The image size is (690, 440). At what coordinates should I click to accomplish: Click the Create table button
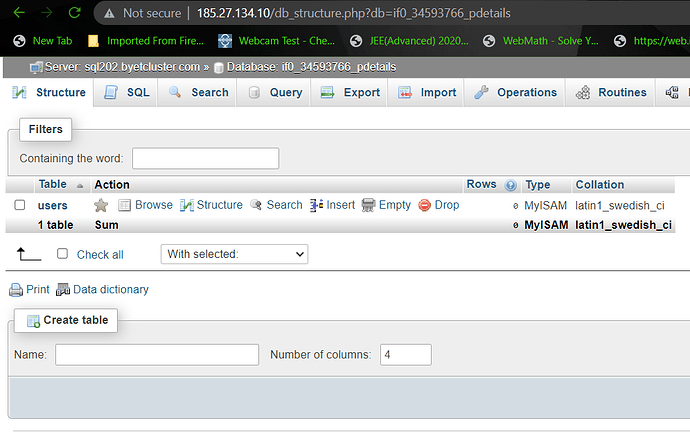pyautogui.click(x=67, y=320)
